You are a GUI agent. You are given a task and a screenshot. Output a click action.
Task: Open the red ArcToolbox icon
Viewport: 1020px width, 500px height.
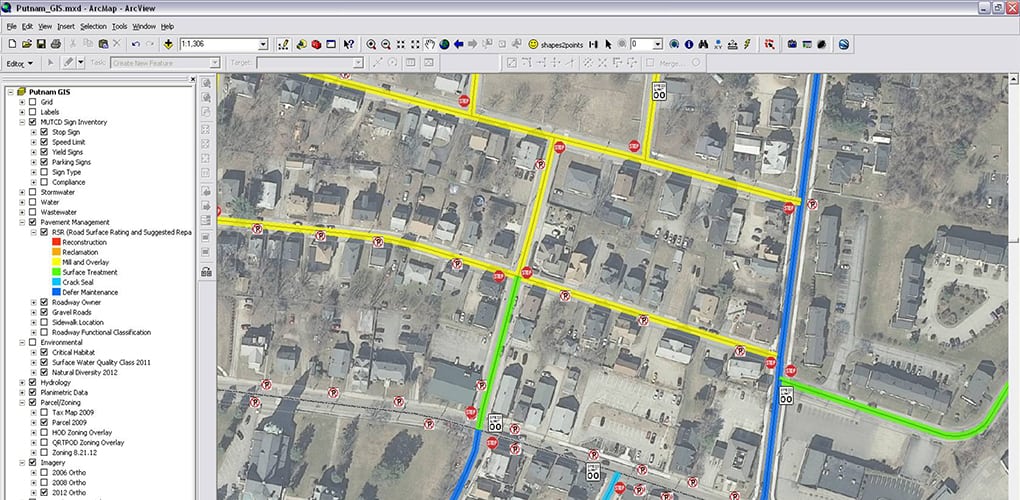tap(316, 44)
